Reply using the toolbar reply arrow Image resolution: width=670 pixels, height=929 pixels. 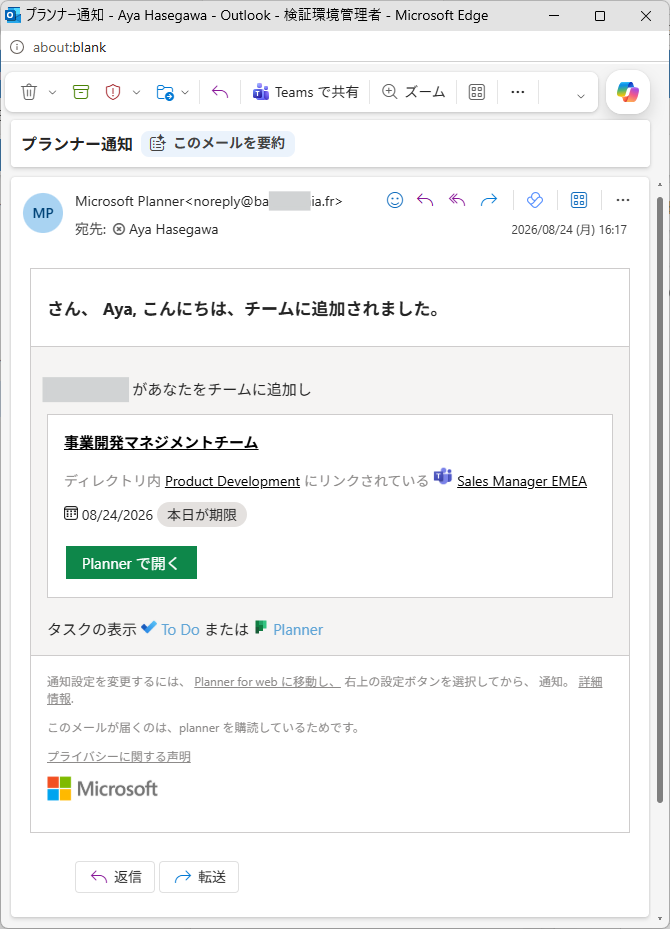pyautogui.click(x=220, y=92)
